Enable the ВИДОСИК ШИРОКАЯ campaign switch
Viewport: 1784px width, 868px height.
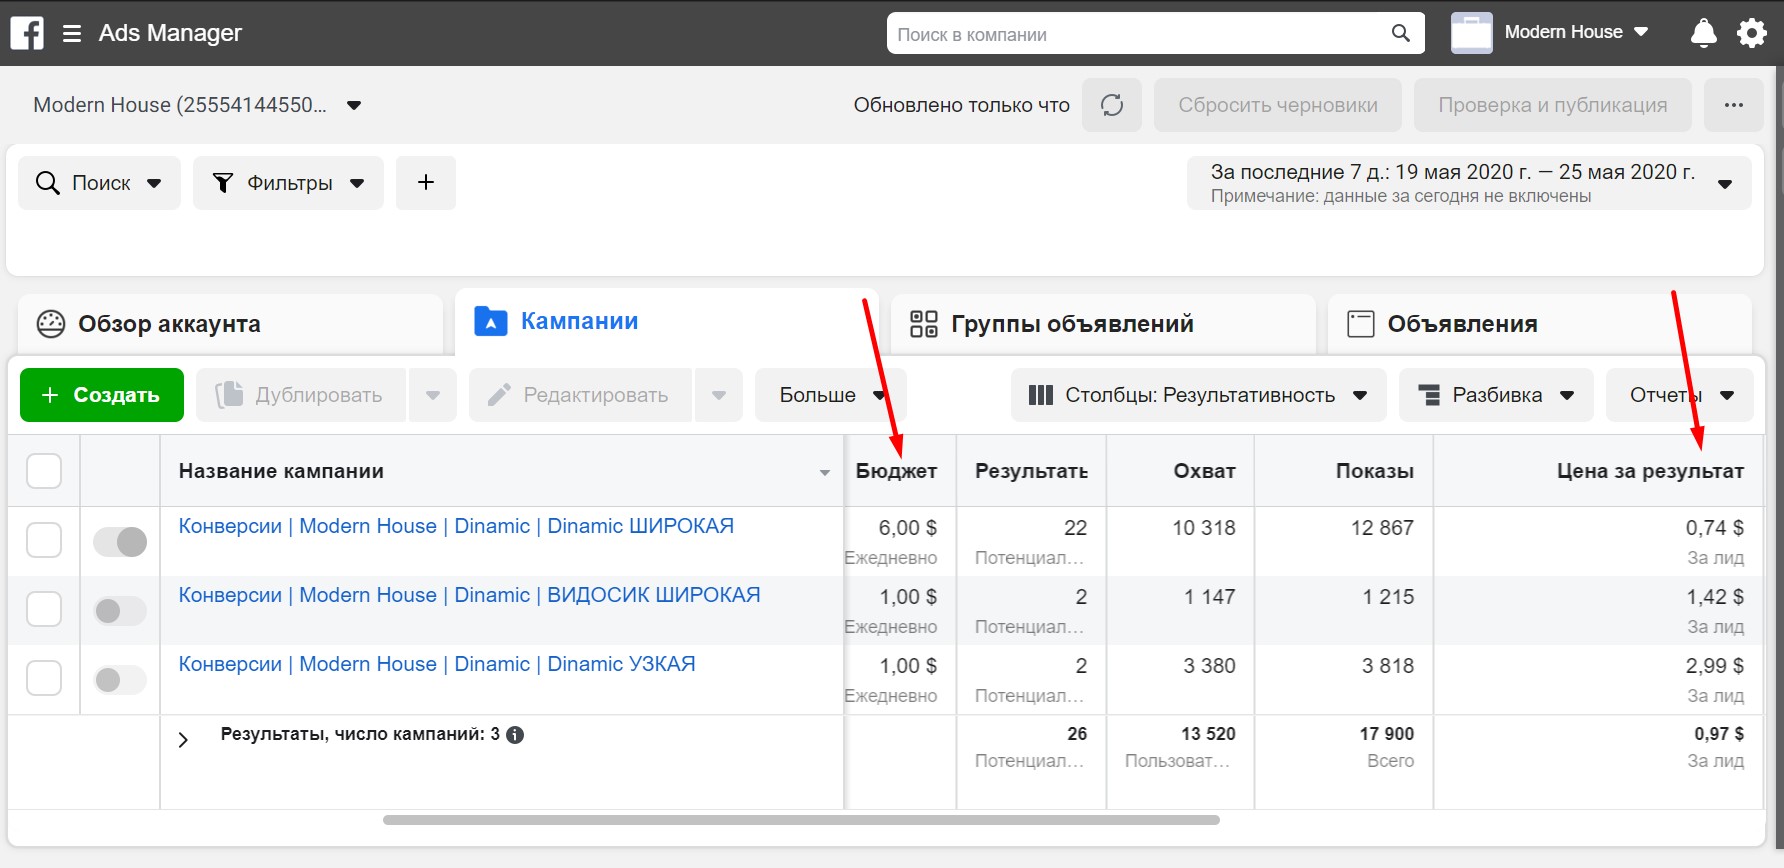coord(120,611)
